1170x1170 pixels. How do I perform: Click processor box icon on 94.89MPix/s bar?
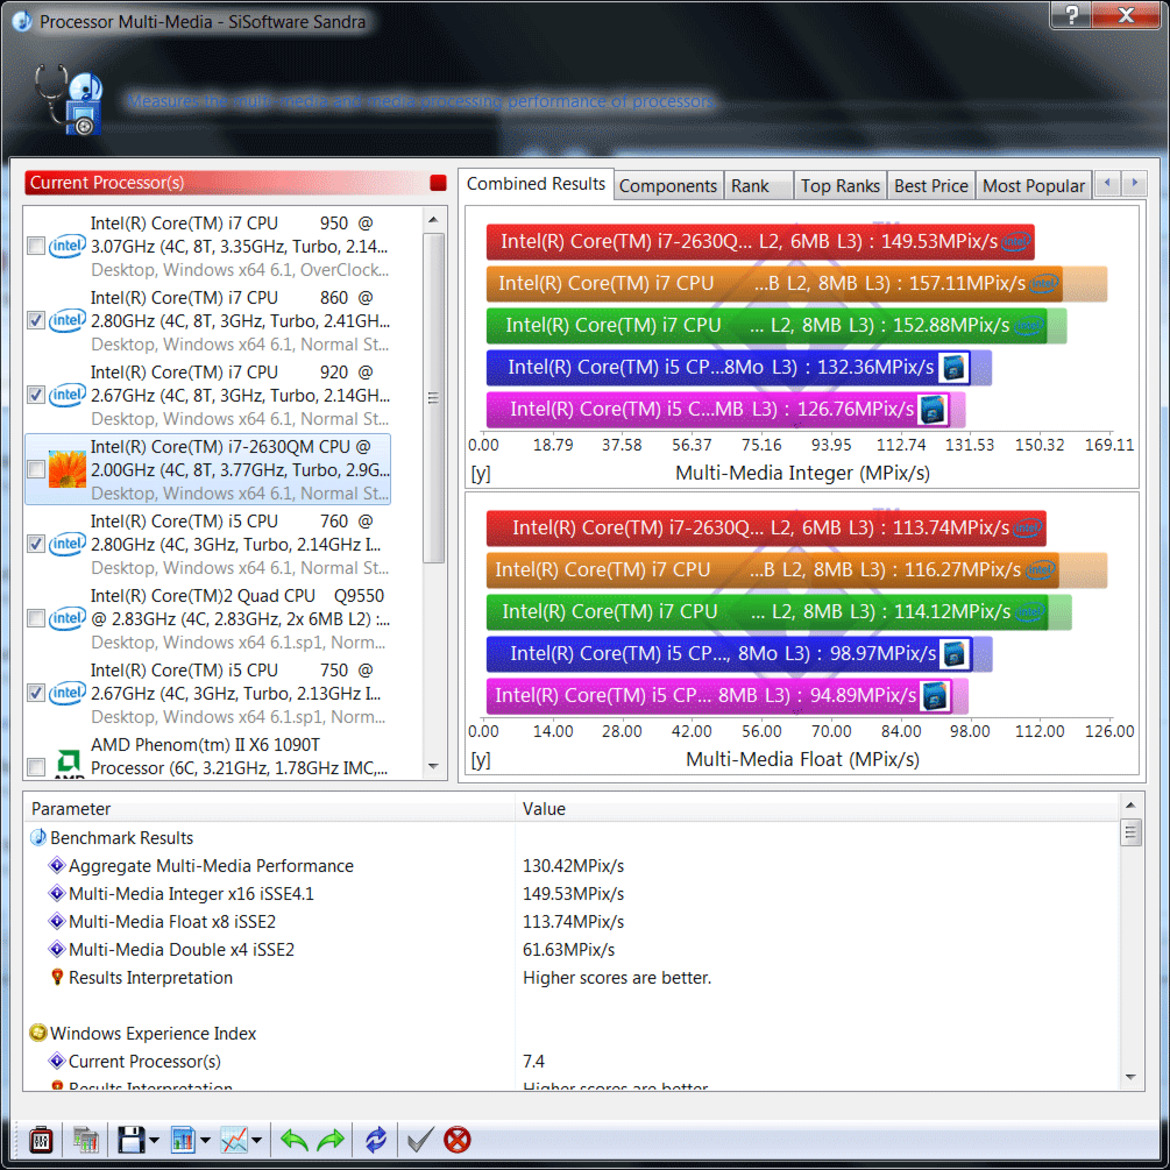pos(935,695)
